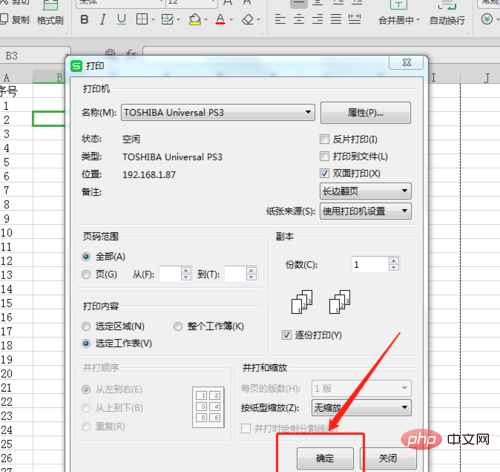This screenshot has width=500, height=472.
Task: Click Copy (复制) in toolbar
Action: pyautogui.click(x=15, y=20)
